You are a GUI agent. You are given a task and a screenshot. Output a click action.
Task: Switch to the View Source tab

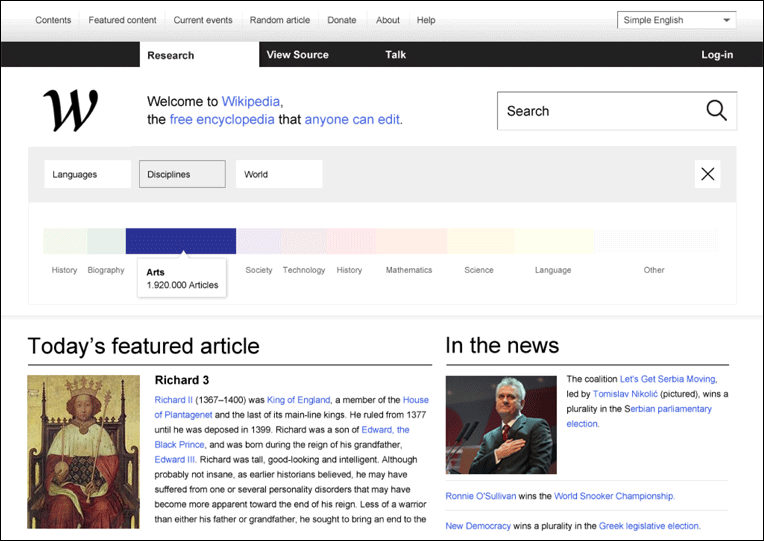(x=297, y=55)
